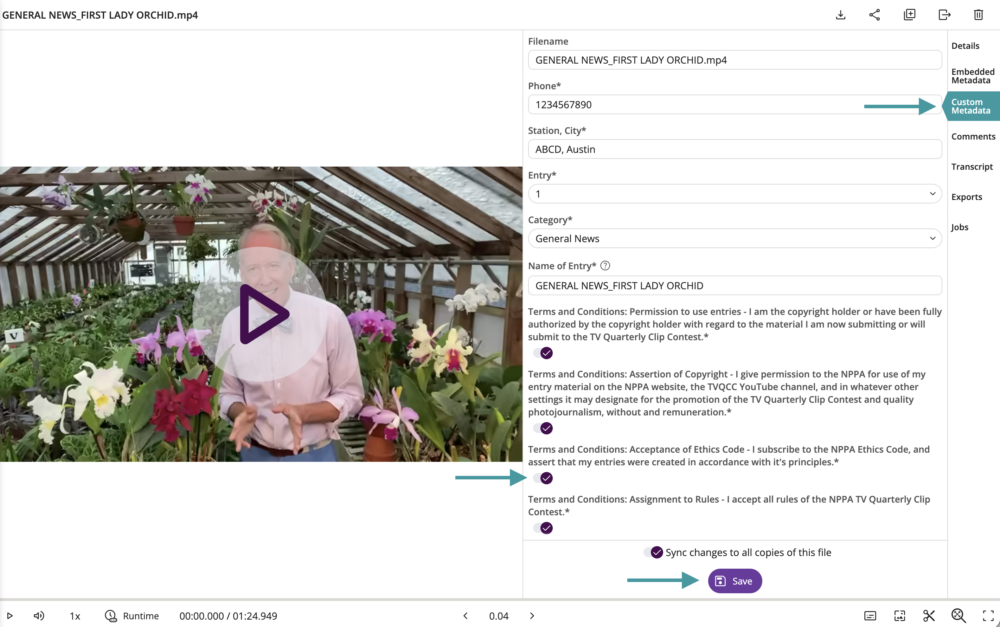Step forward with the right frame arrow
The width and height of the screenshot is (1000, 627).
532,616
